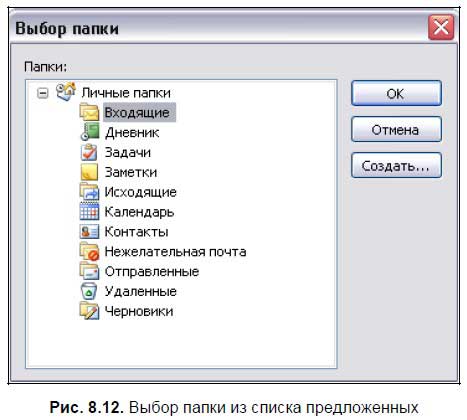Screen dimensions: 467x420
Task: Click the Удаленные recycle bin icon
Action: pos(89,291)
